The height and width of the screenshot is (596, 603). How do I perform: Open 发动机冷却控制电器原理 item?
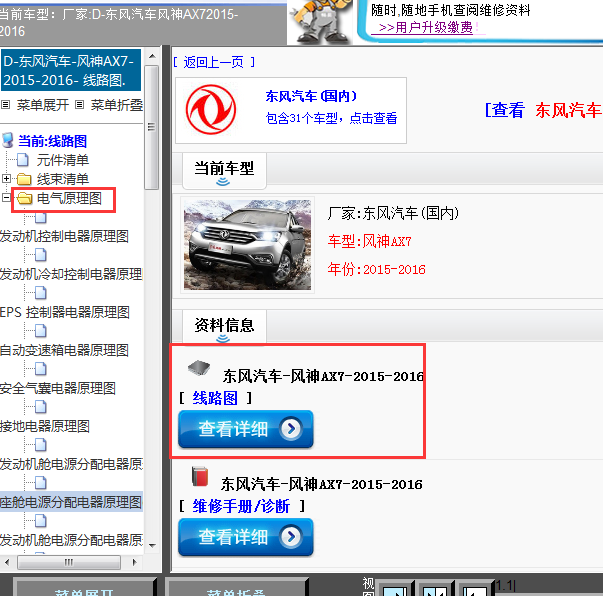(x=71, y=274)
